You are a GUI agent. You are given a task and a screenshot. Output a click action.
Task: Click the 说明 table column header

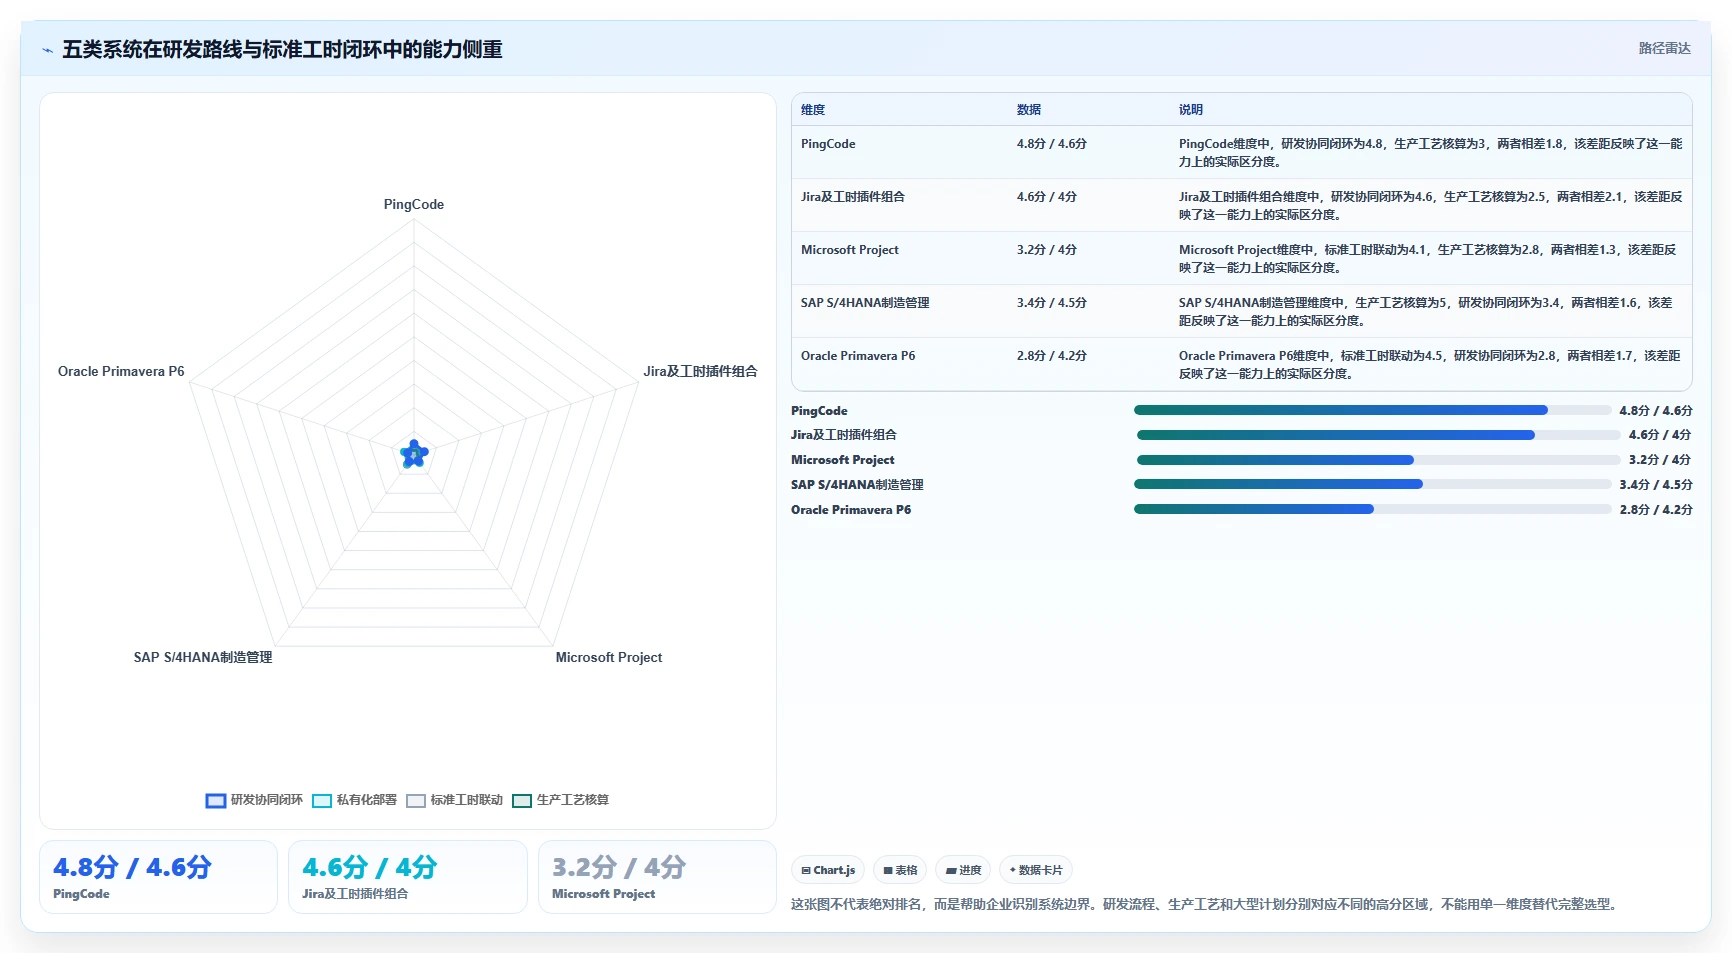point(1191,110)
